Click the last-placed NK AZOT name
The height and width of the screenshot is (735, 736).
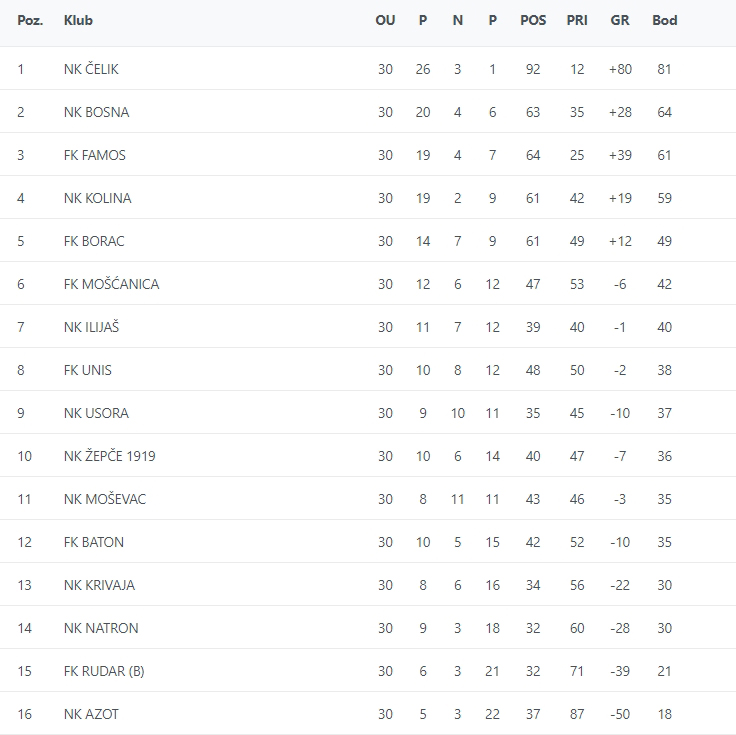[x=91, y=714]
